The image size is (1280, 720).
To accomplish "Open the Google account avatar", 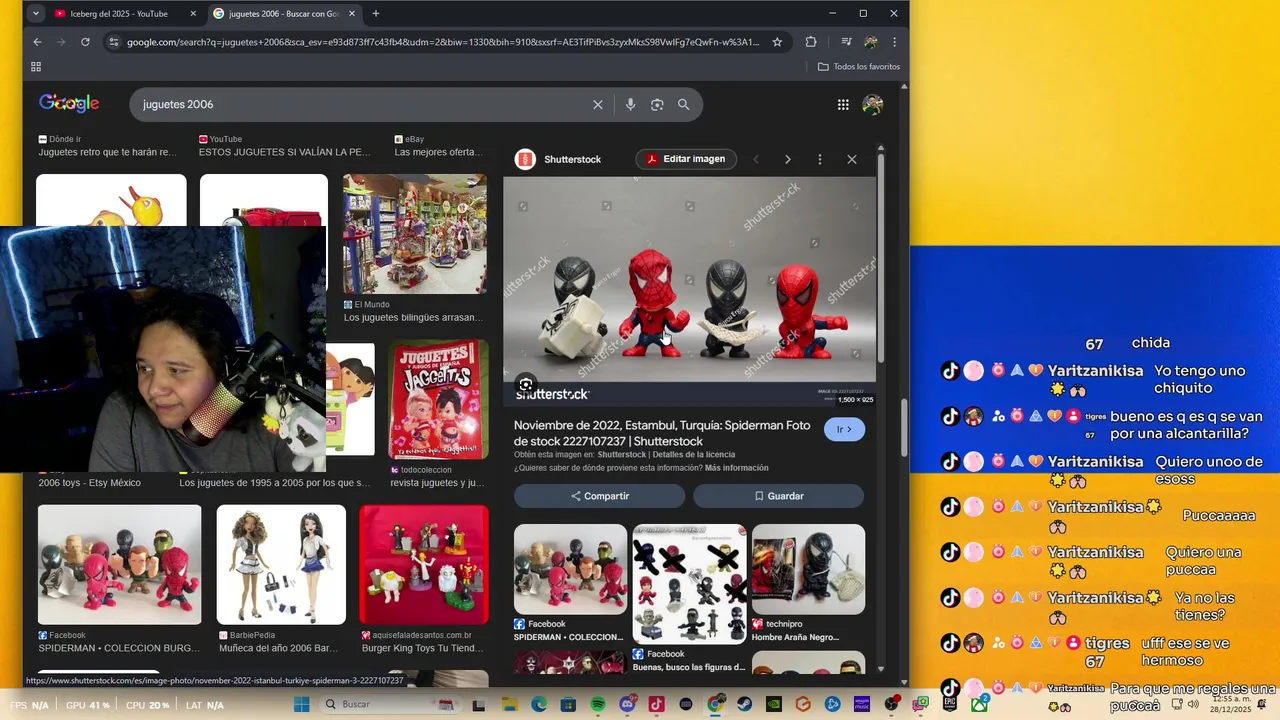I will (873, 104).
